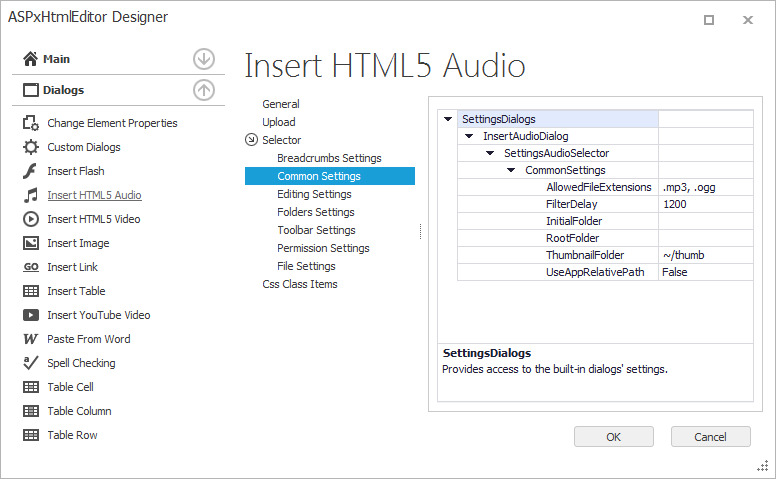This screenshot has width=776, height=479.
Task: Click Table Row grid icon
Action: pos(31,435)
